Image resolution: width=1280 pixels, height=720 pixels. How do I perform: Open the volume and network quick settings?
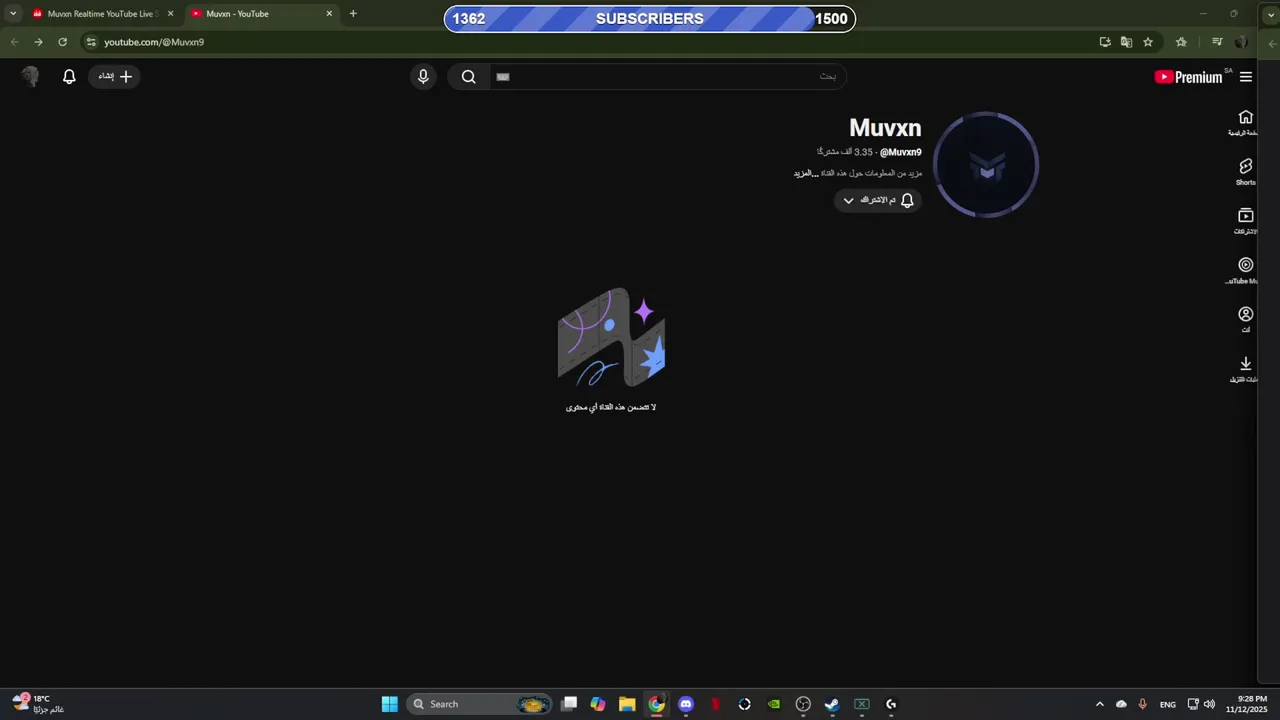tap(1201, 704)
